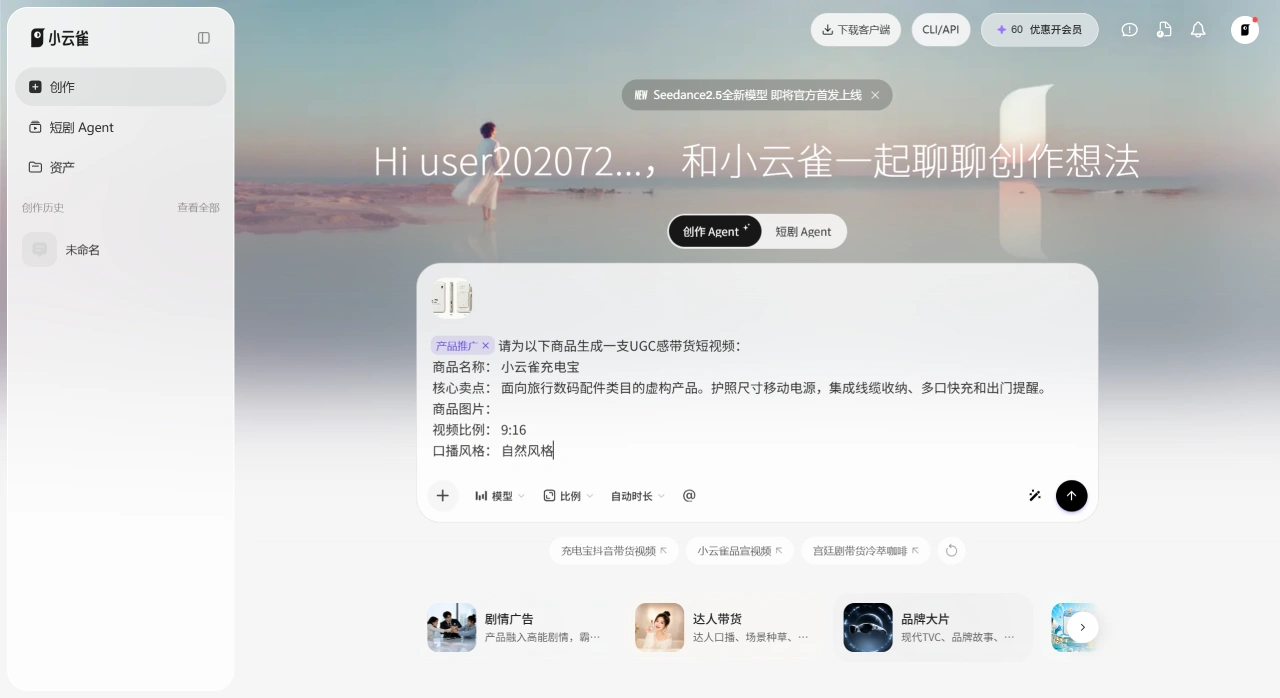1280x698 pixels.
Task: Click 60 优惠开会员 credits button
Action: click(1039, 30)
